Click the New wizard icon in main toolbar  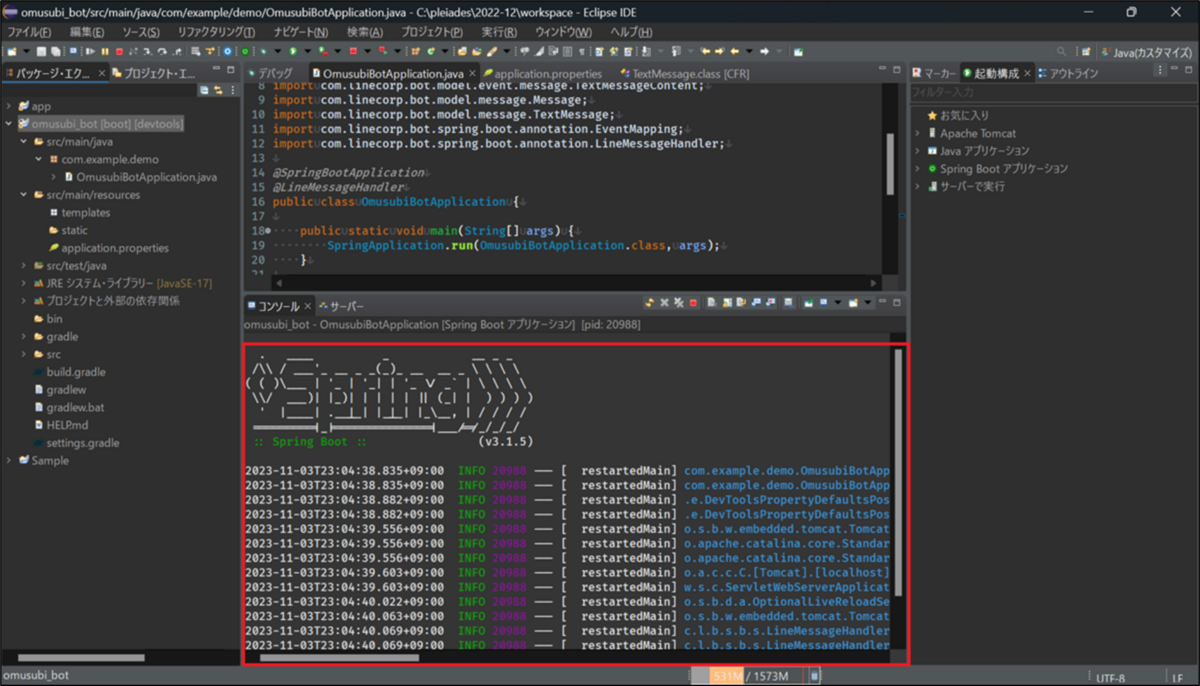pyautogui.click(x=11, y=50)
